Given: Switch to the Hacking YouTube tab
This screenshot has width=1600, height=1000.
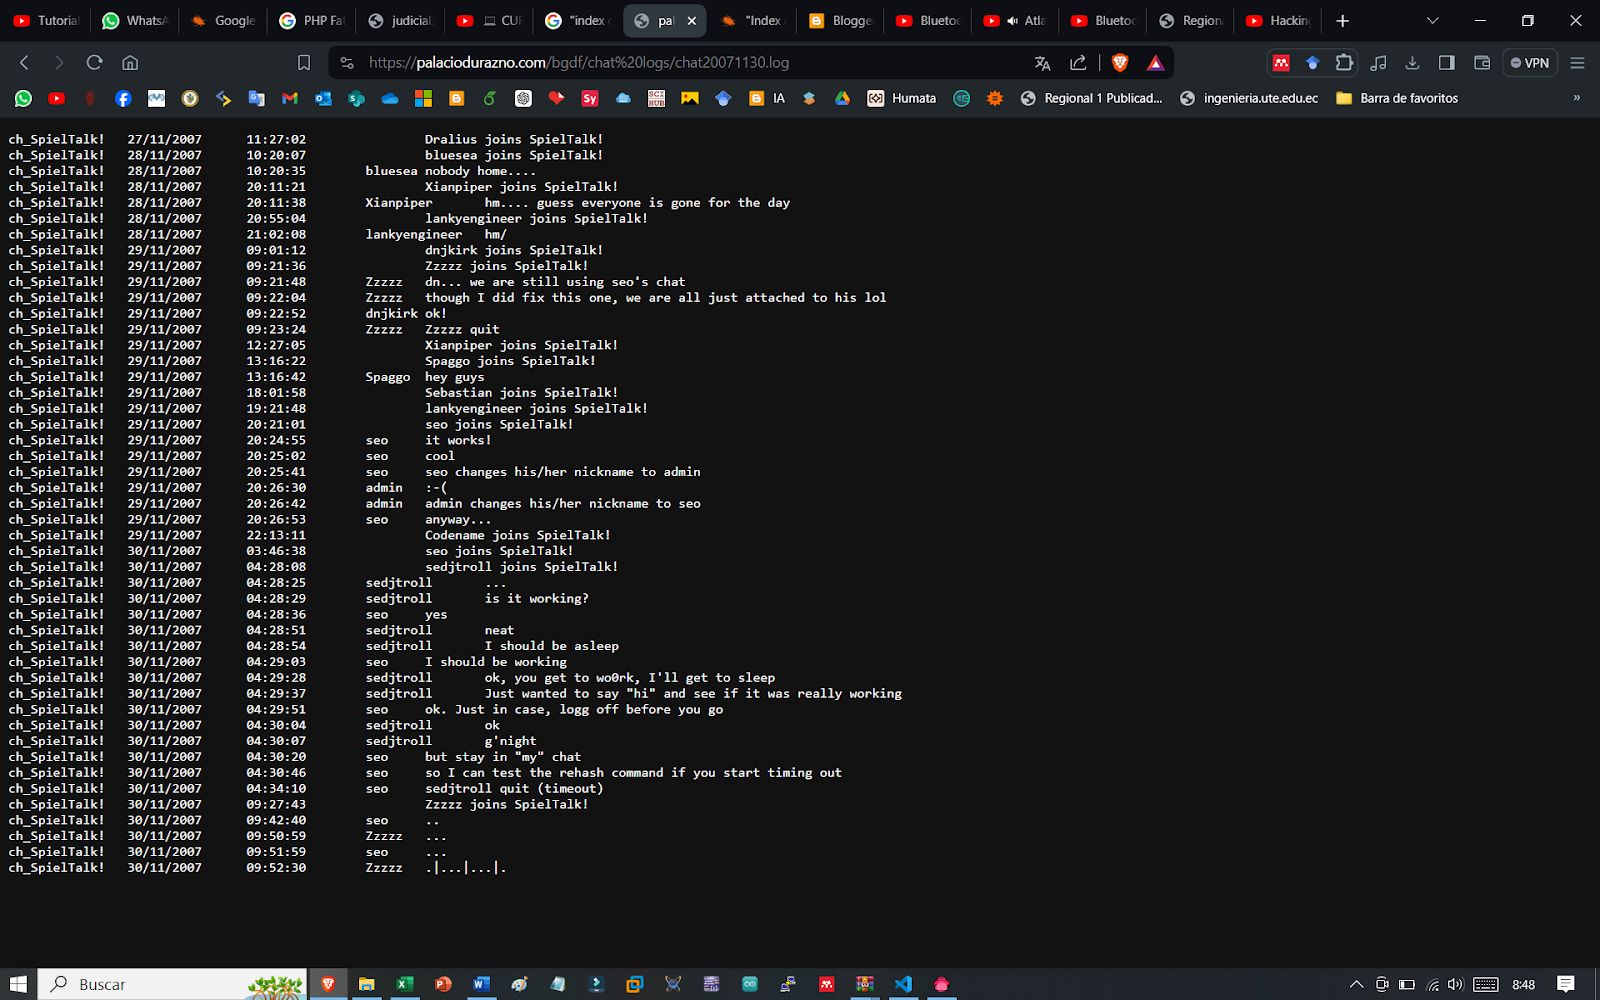Looking at the screenshot, I should (1279, 20).
